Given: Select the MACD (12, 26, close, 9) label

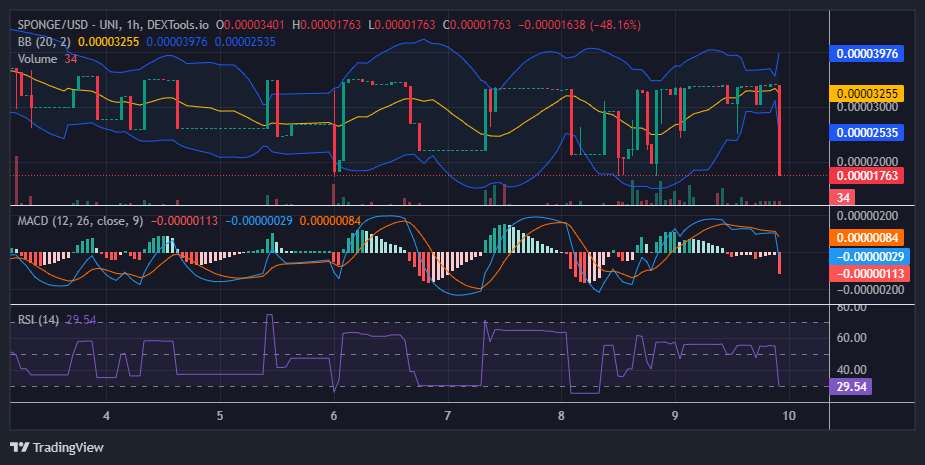Looking at the screenshot, I should click(80, 221).
